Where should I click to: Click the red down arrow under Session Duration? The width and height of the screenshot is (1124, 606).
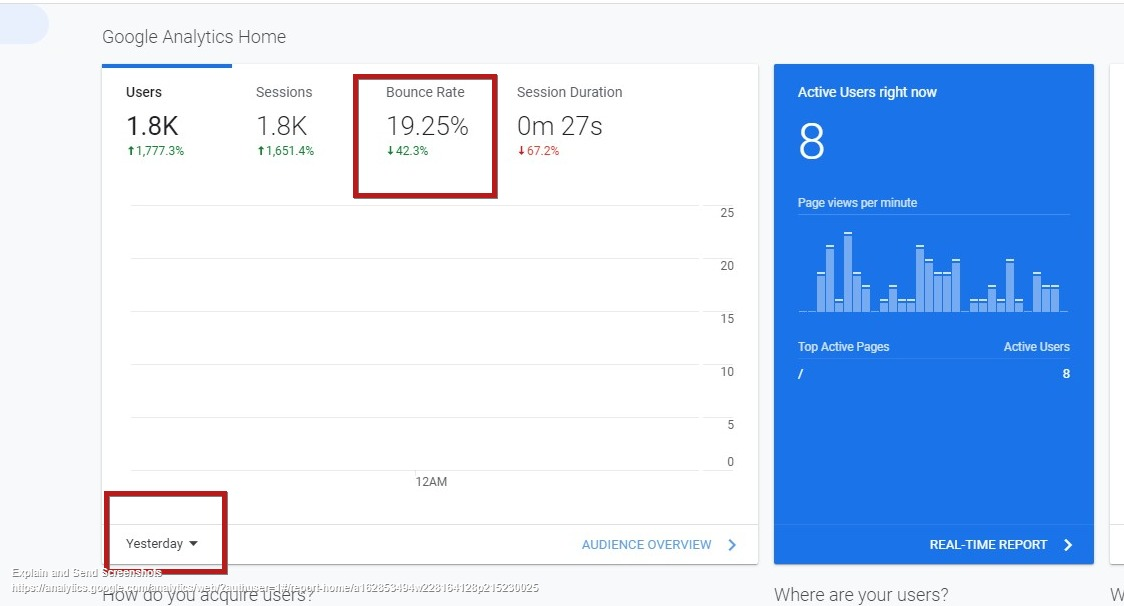pos(521,151)
